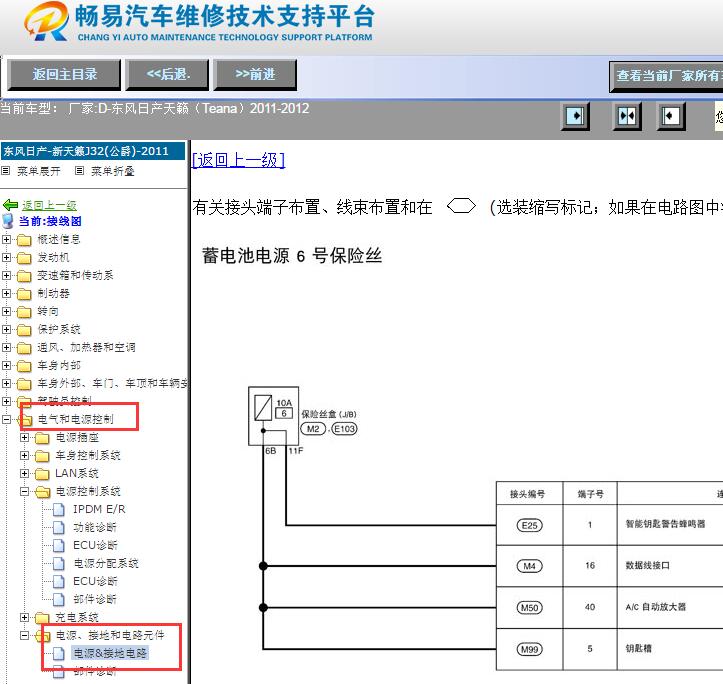Click the M50 connector in table
Screen dimensions: 723x684
[529, 607]
